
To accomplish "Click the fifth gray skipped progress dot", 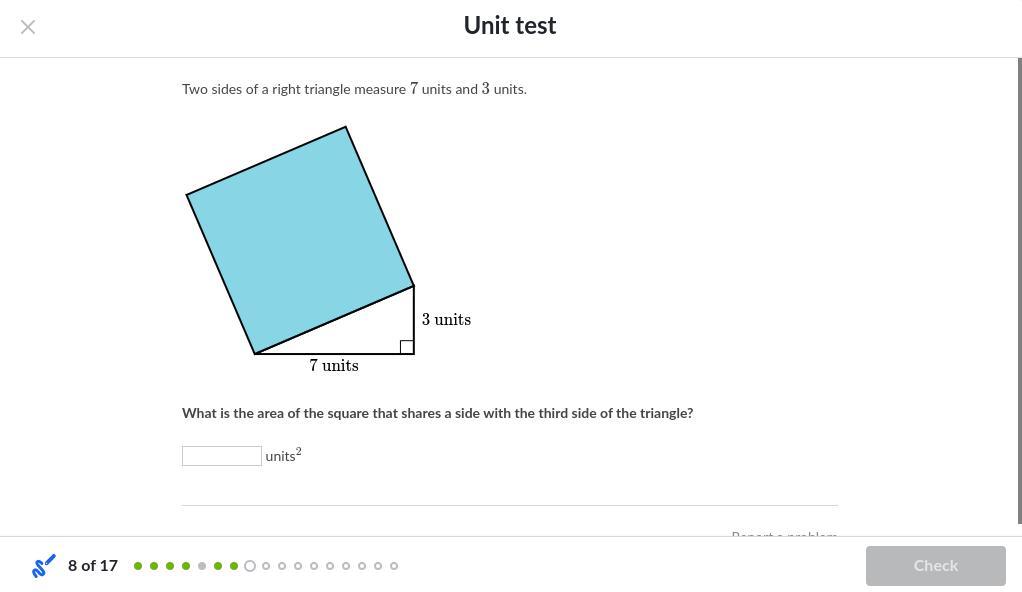I will [x=202, y=566].
